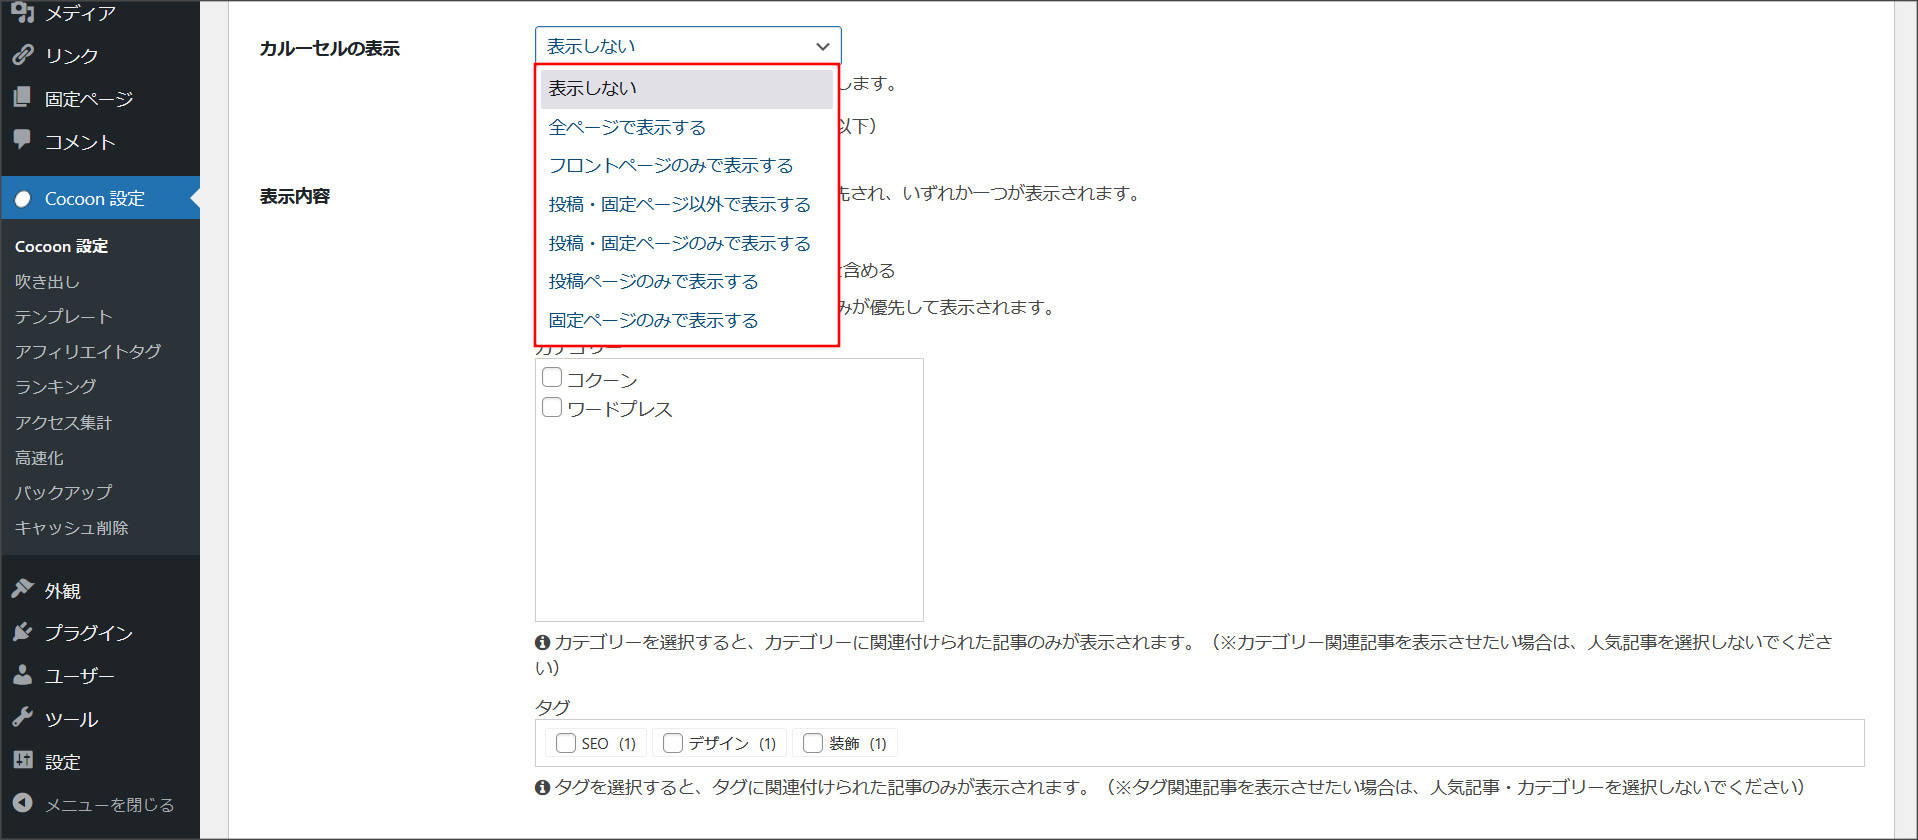Click the dropdown chevron arrow of carousel select

(822, 46)
